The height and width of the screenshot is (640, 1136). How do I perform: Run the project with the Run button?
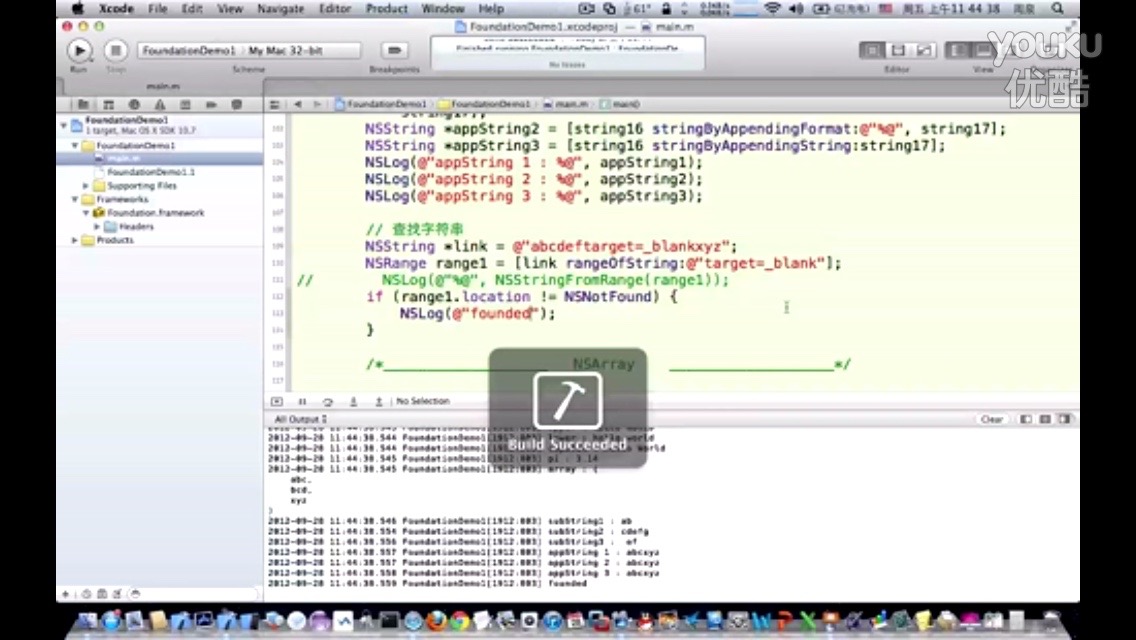(79, 51)
